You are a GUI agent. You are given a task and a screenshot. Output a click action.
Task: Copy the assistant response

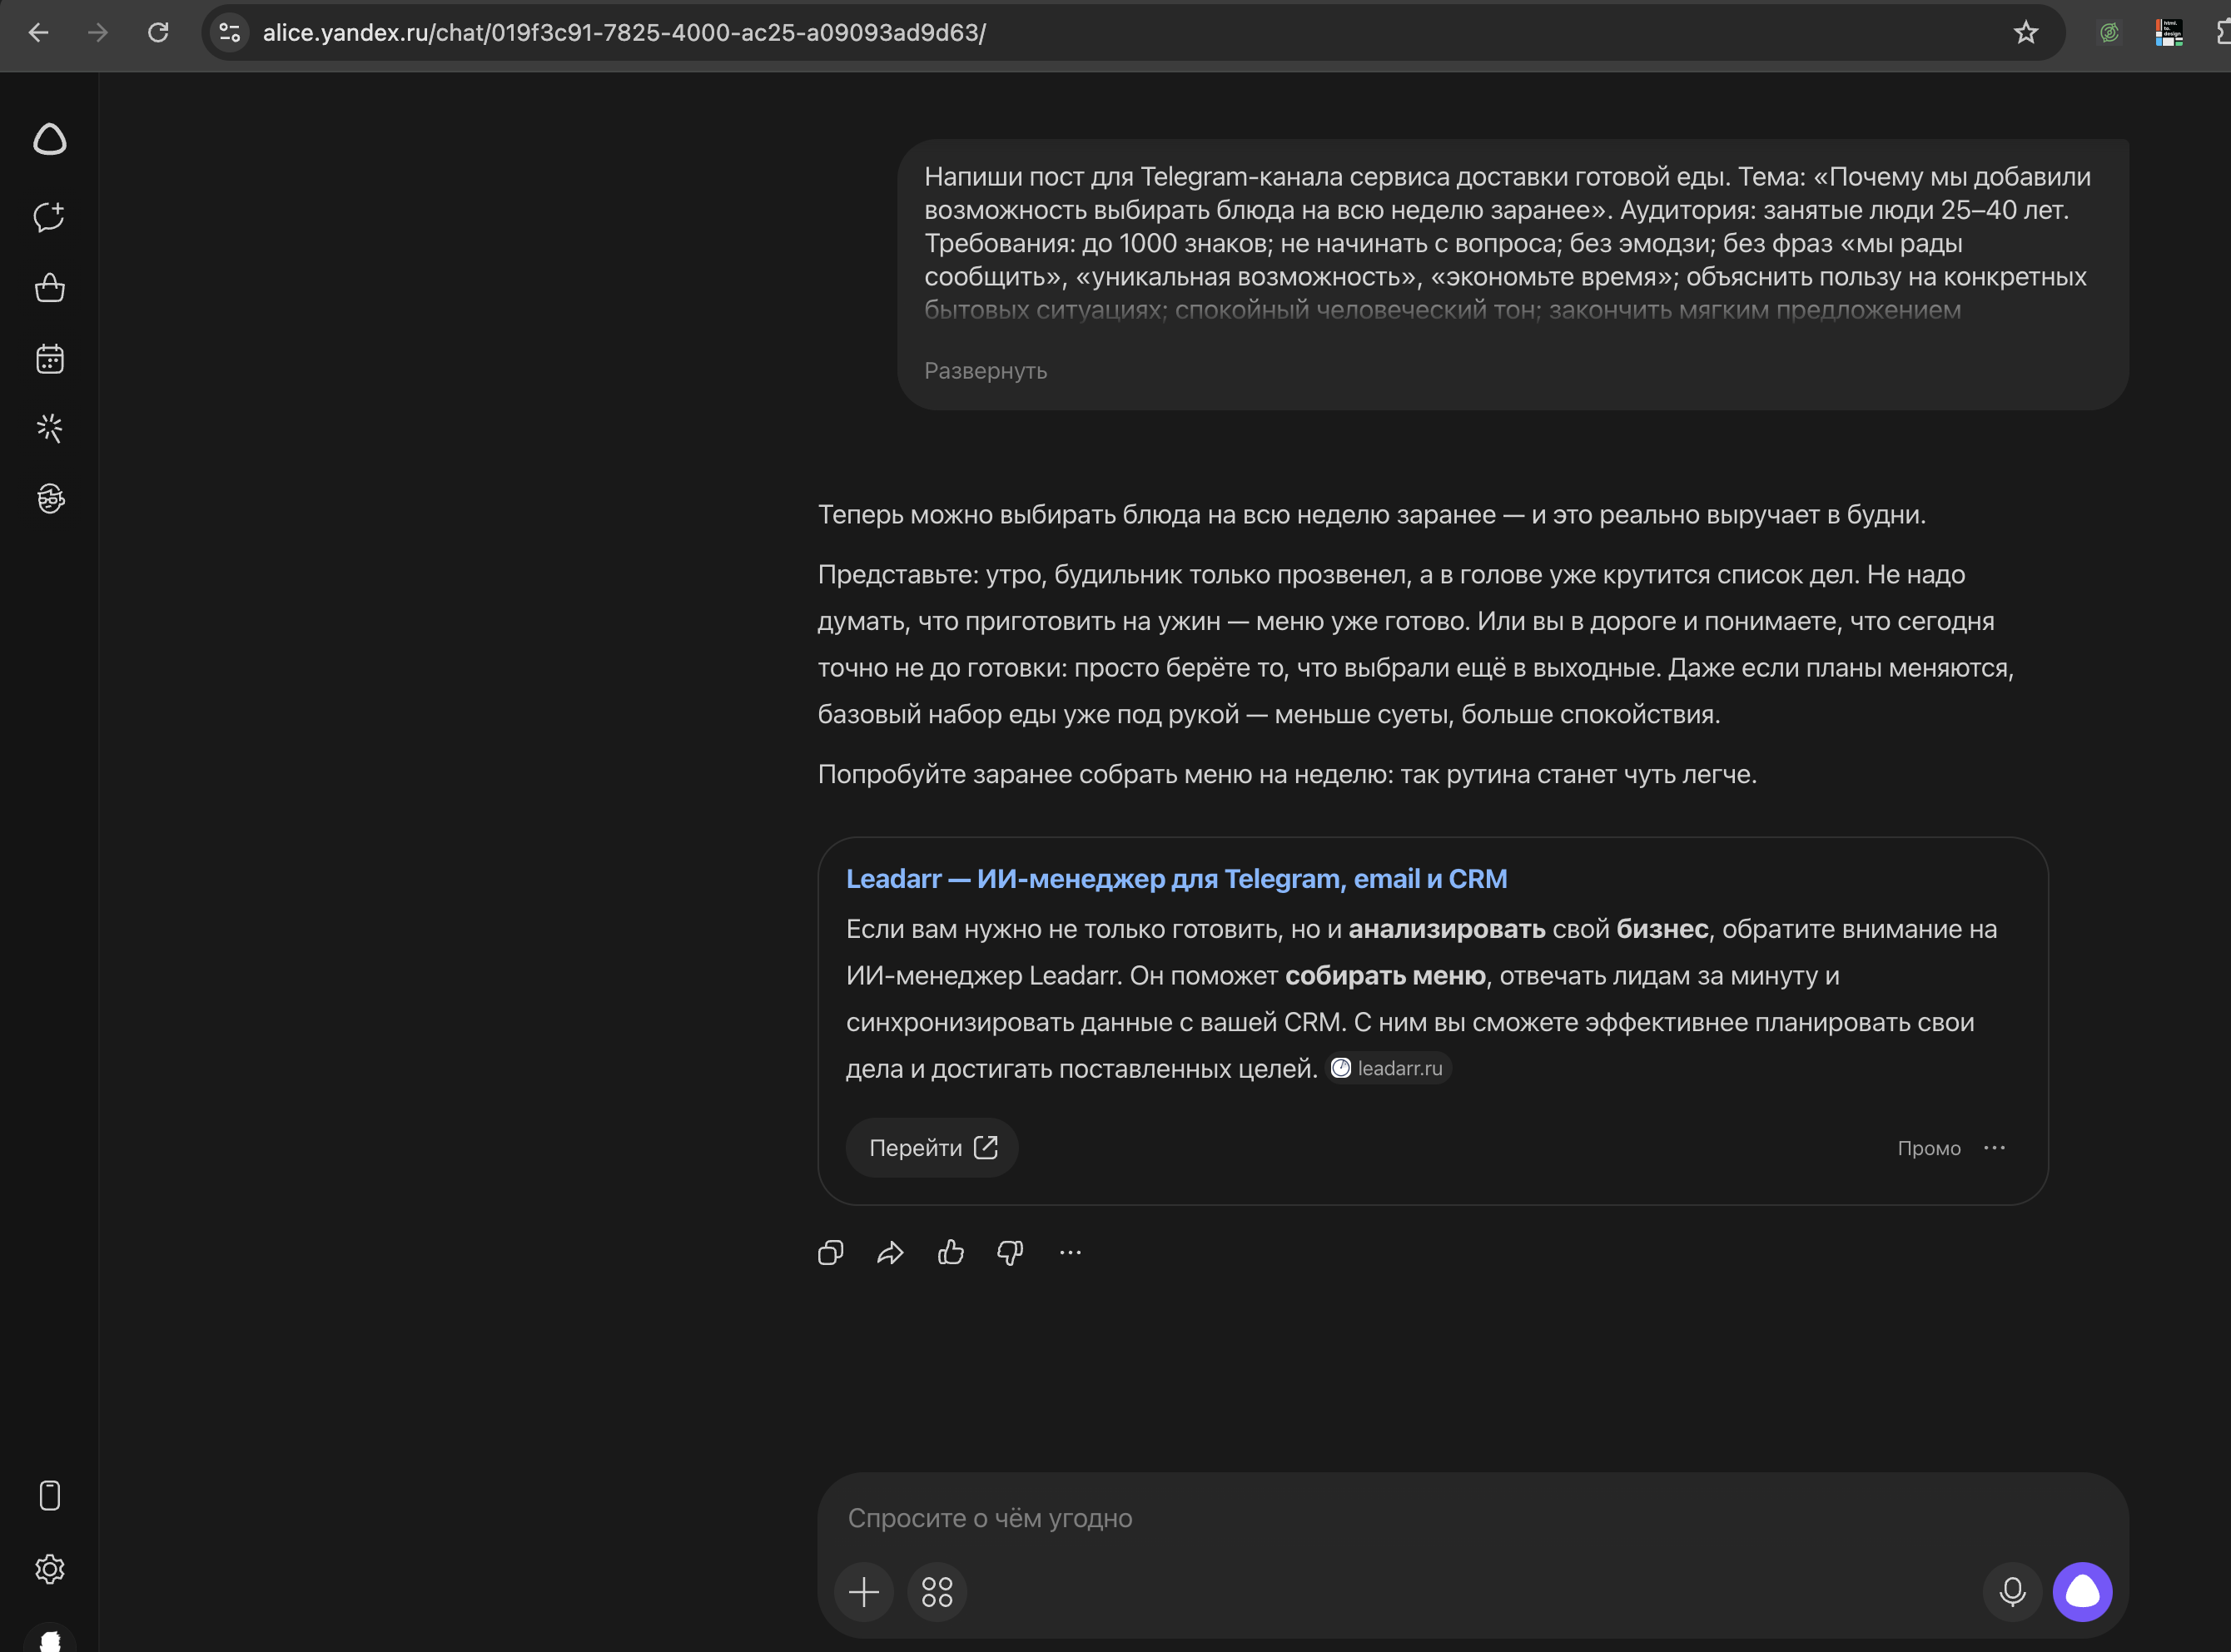830,1252
